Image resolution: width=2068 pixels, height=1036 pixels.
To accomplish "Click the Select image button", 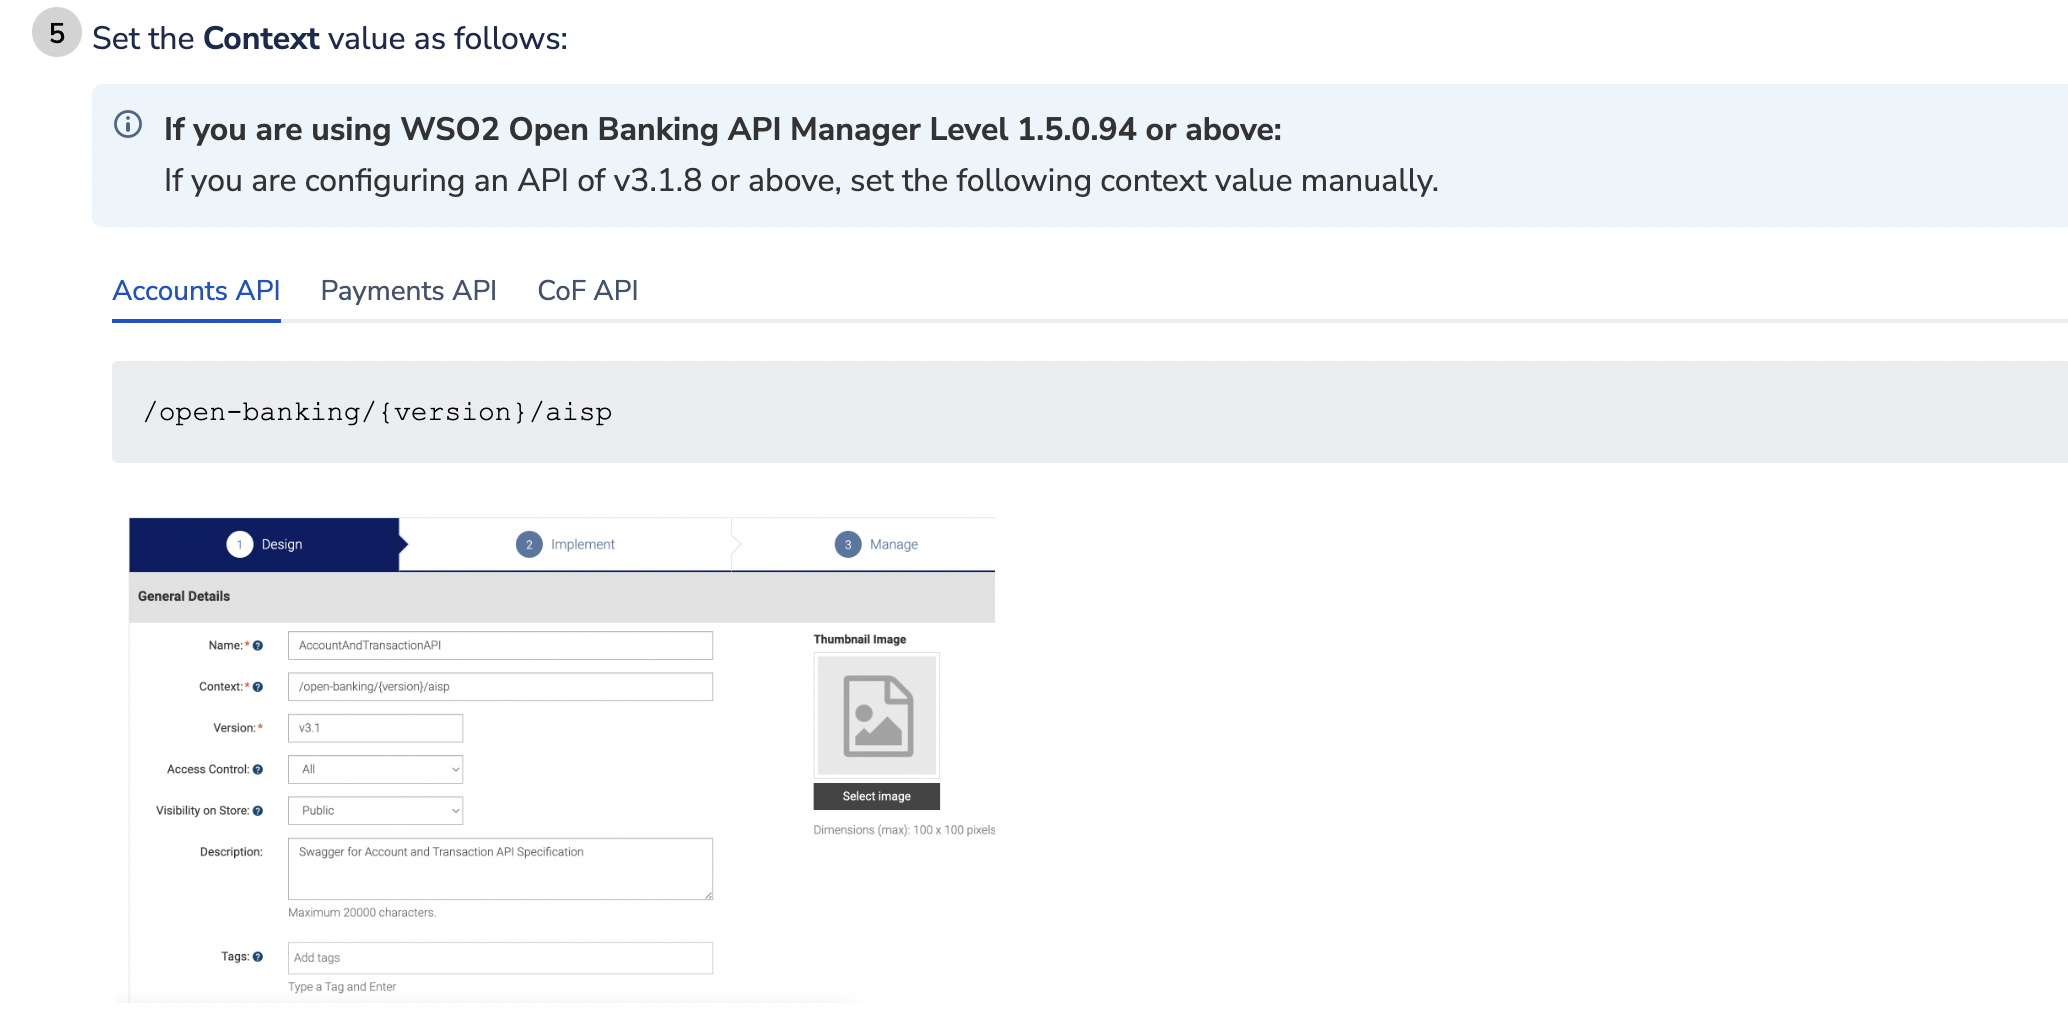I will point(875,796).
